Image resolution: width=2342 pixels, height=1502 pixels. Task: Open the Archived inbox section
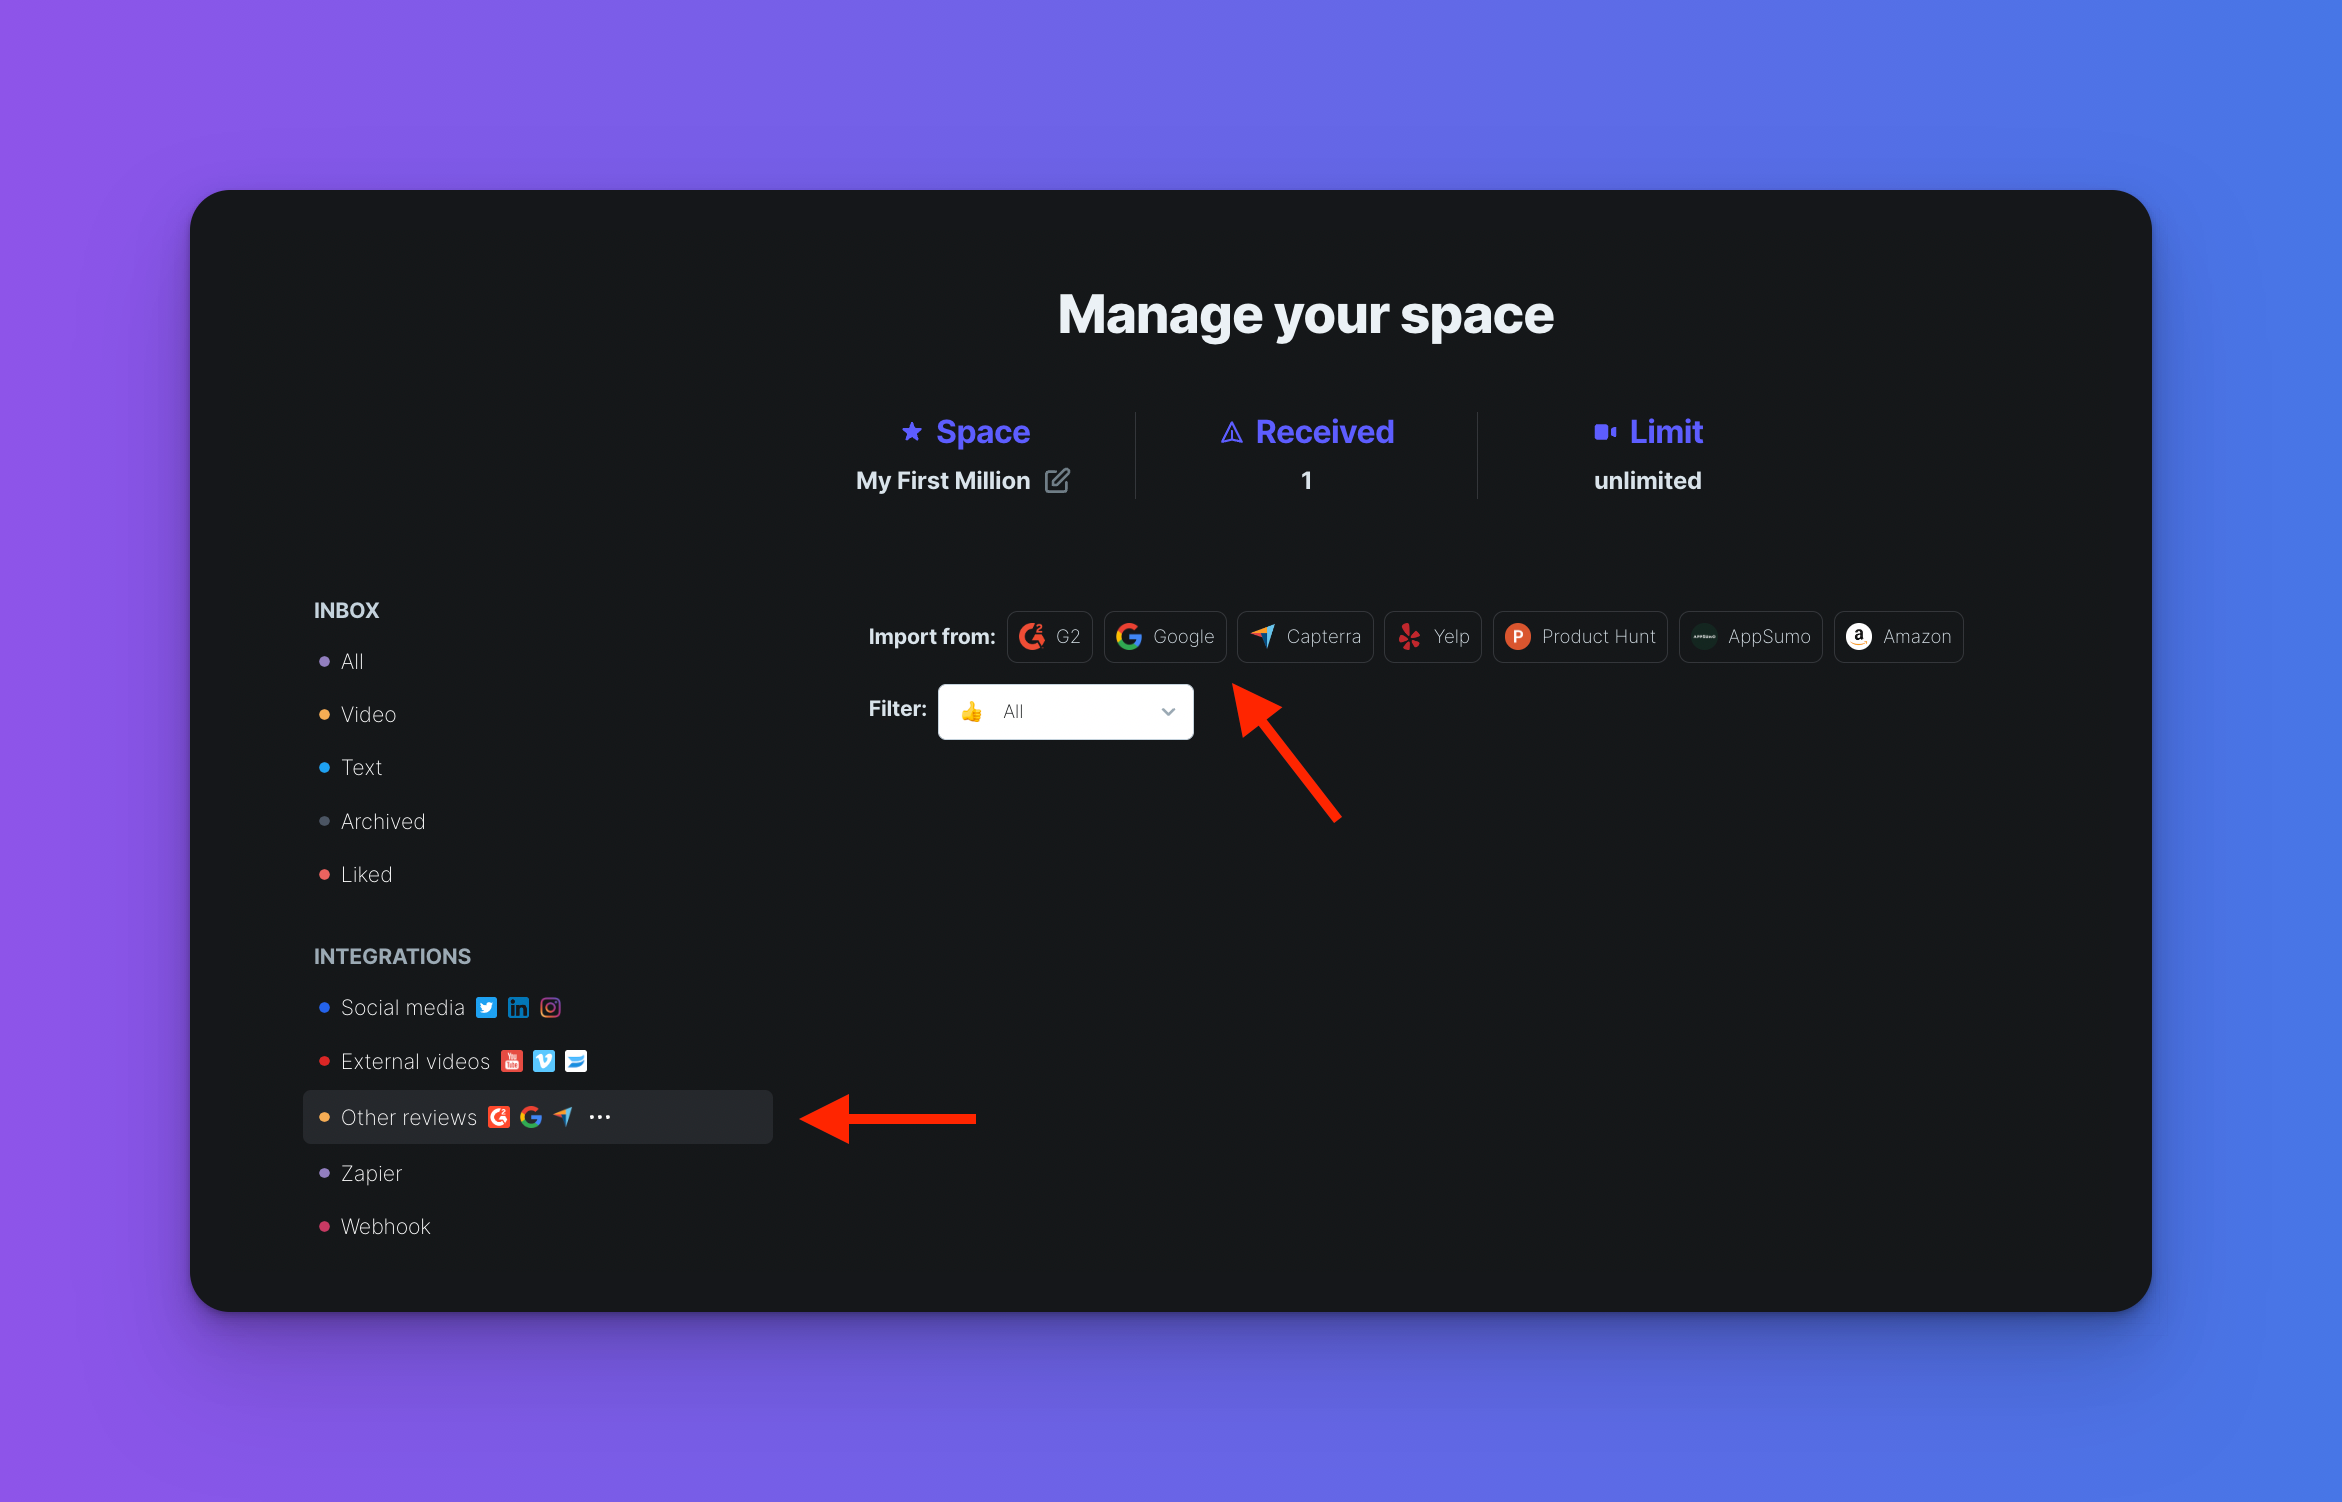[382, 822]
